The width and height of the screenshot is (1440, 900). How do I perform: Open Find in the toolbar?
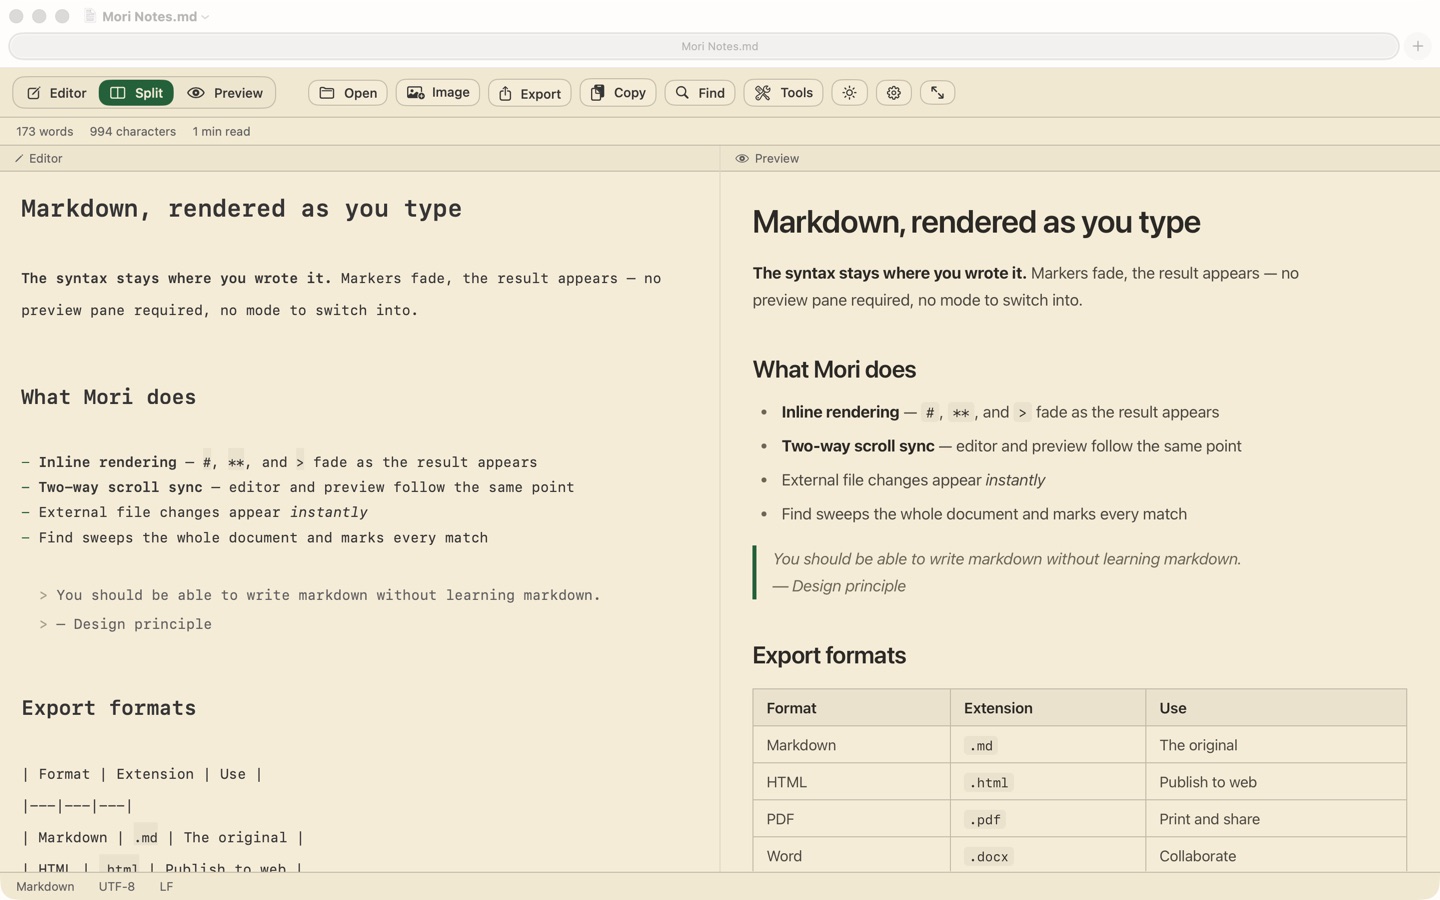pos(700,93)
